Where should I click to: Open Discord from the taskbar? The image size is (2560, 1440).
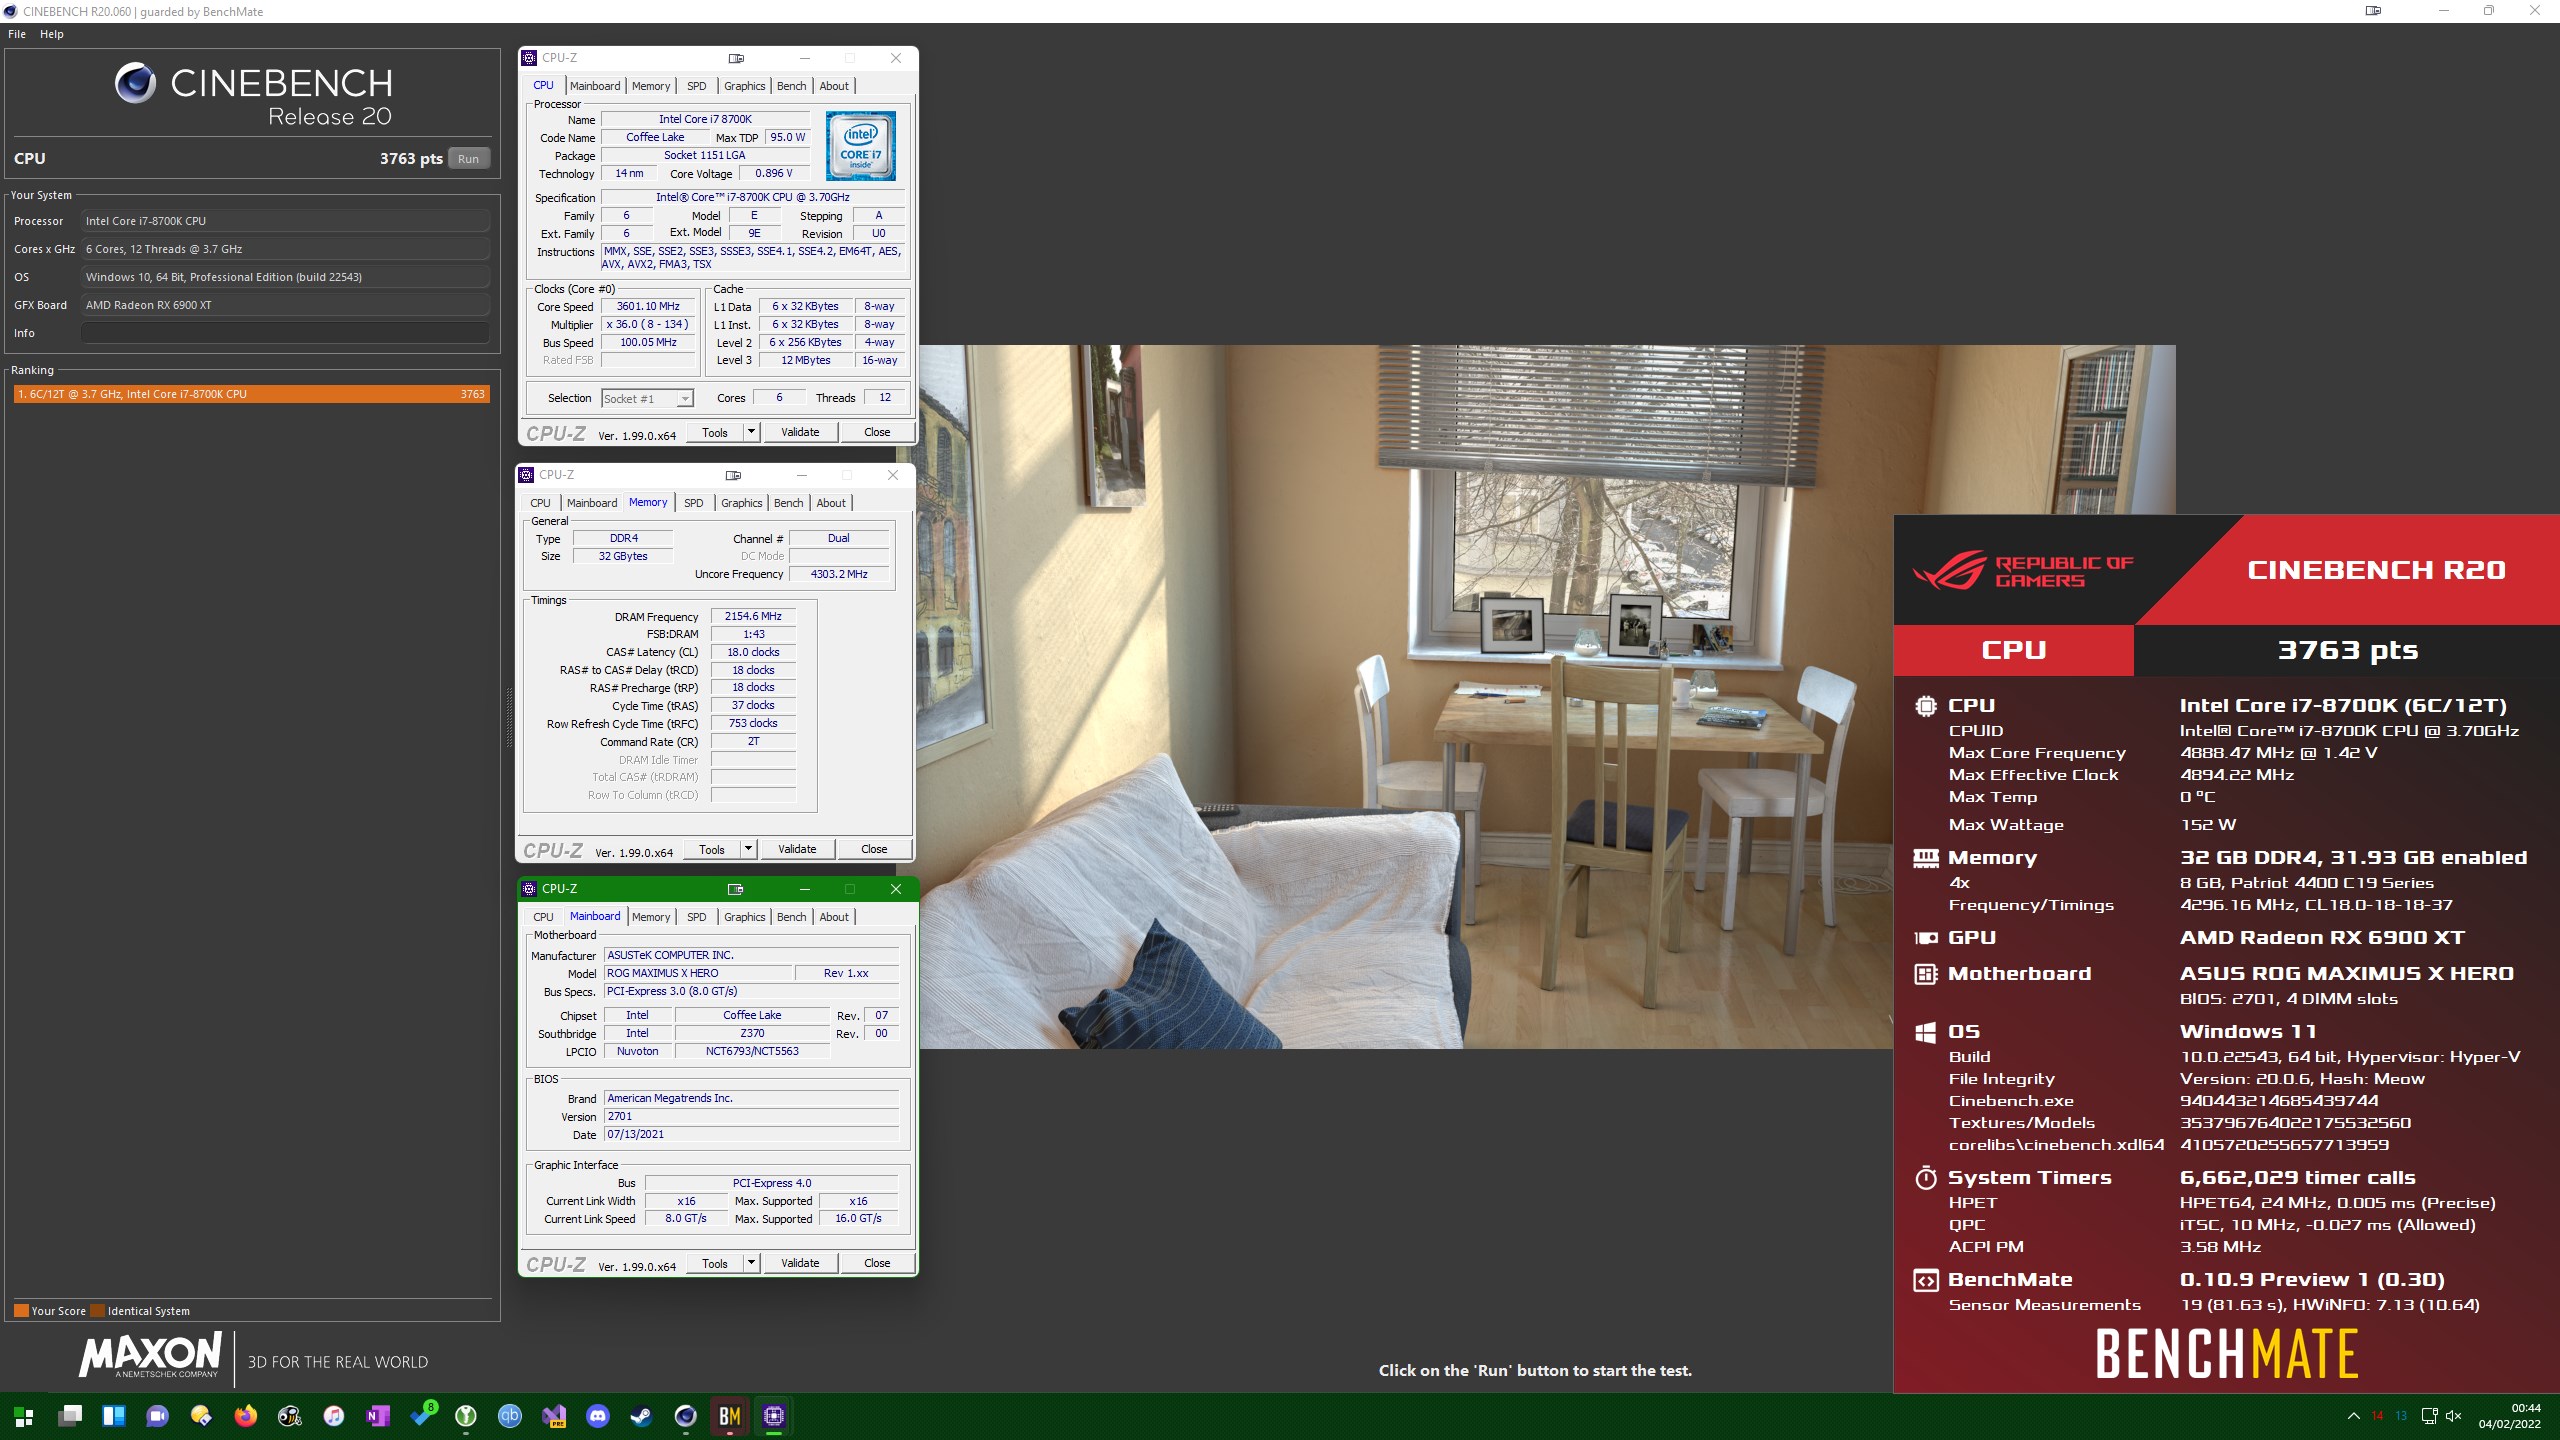pos(598,1416)
